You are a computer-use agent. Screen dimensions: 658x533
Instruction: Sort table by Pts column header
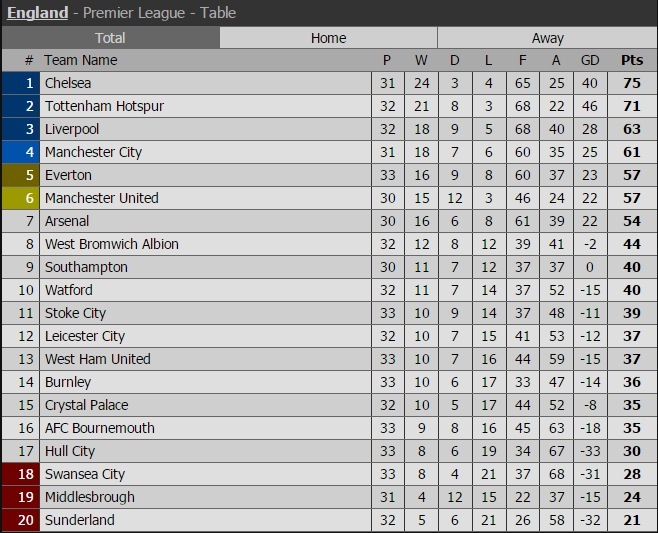[631, 60]
